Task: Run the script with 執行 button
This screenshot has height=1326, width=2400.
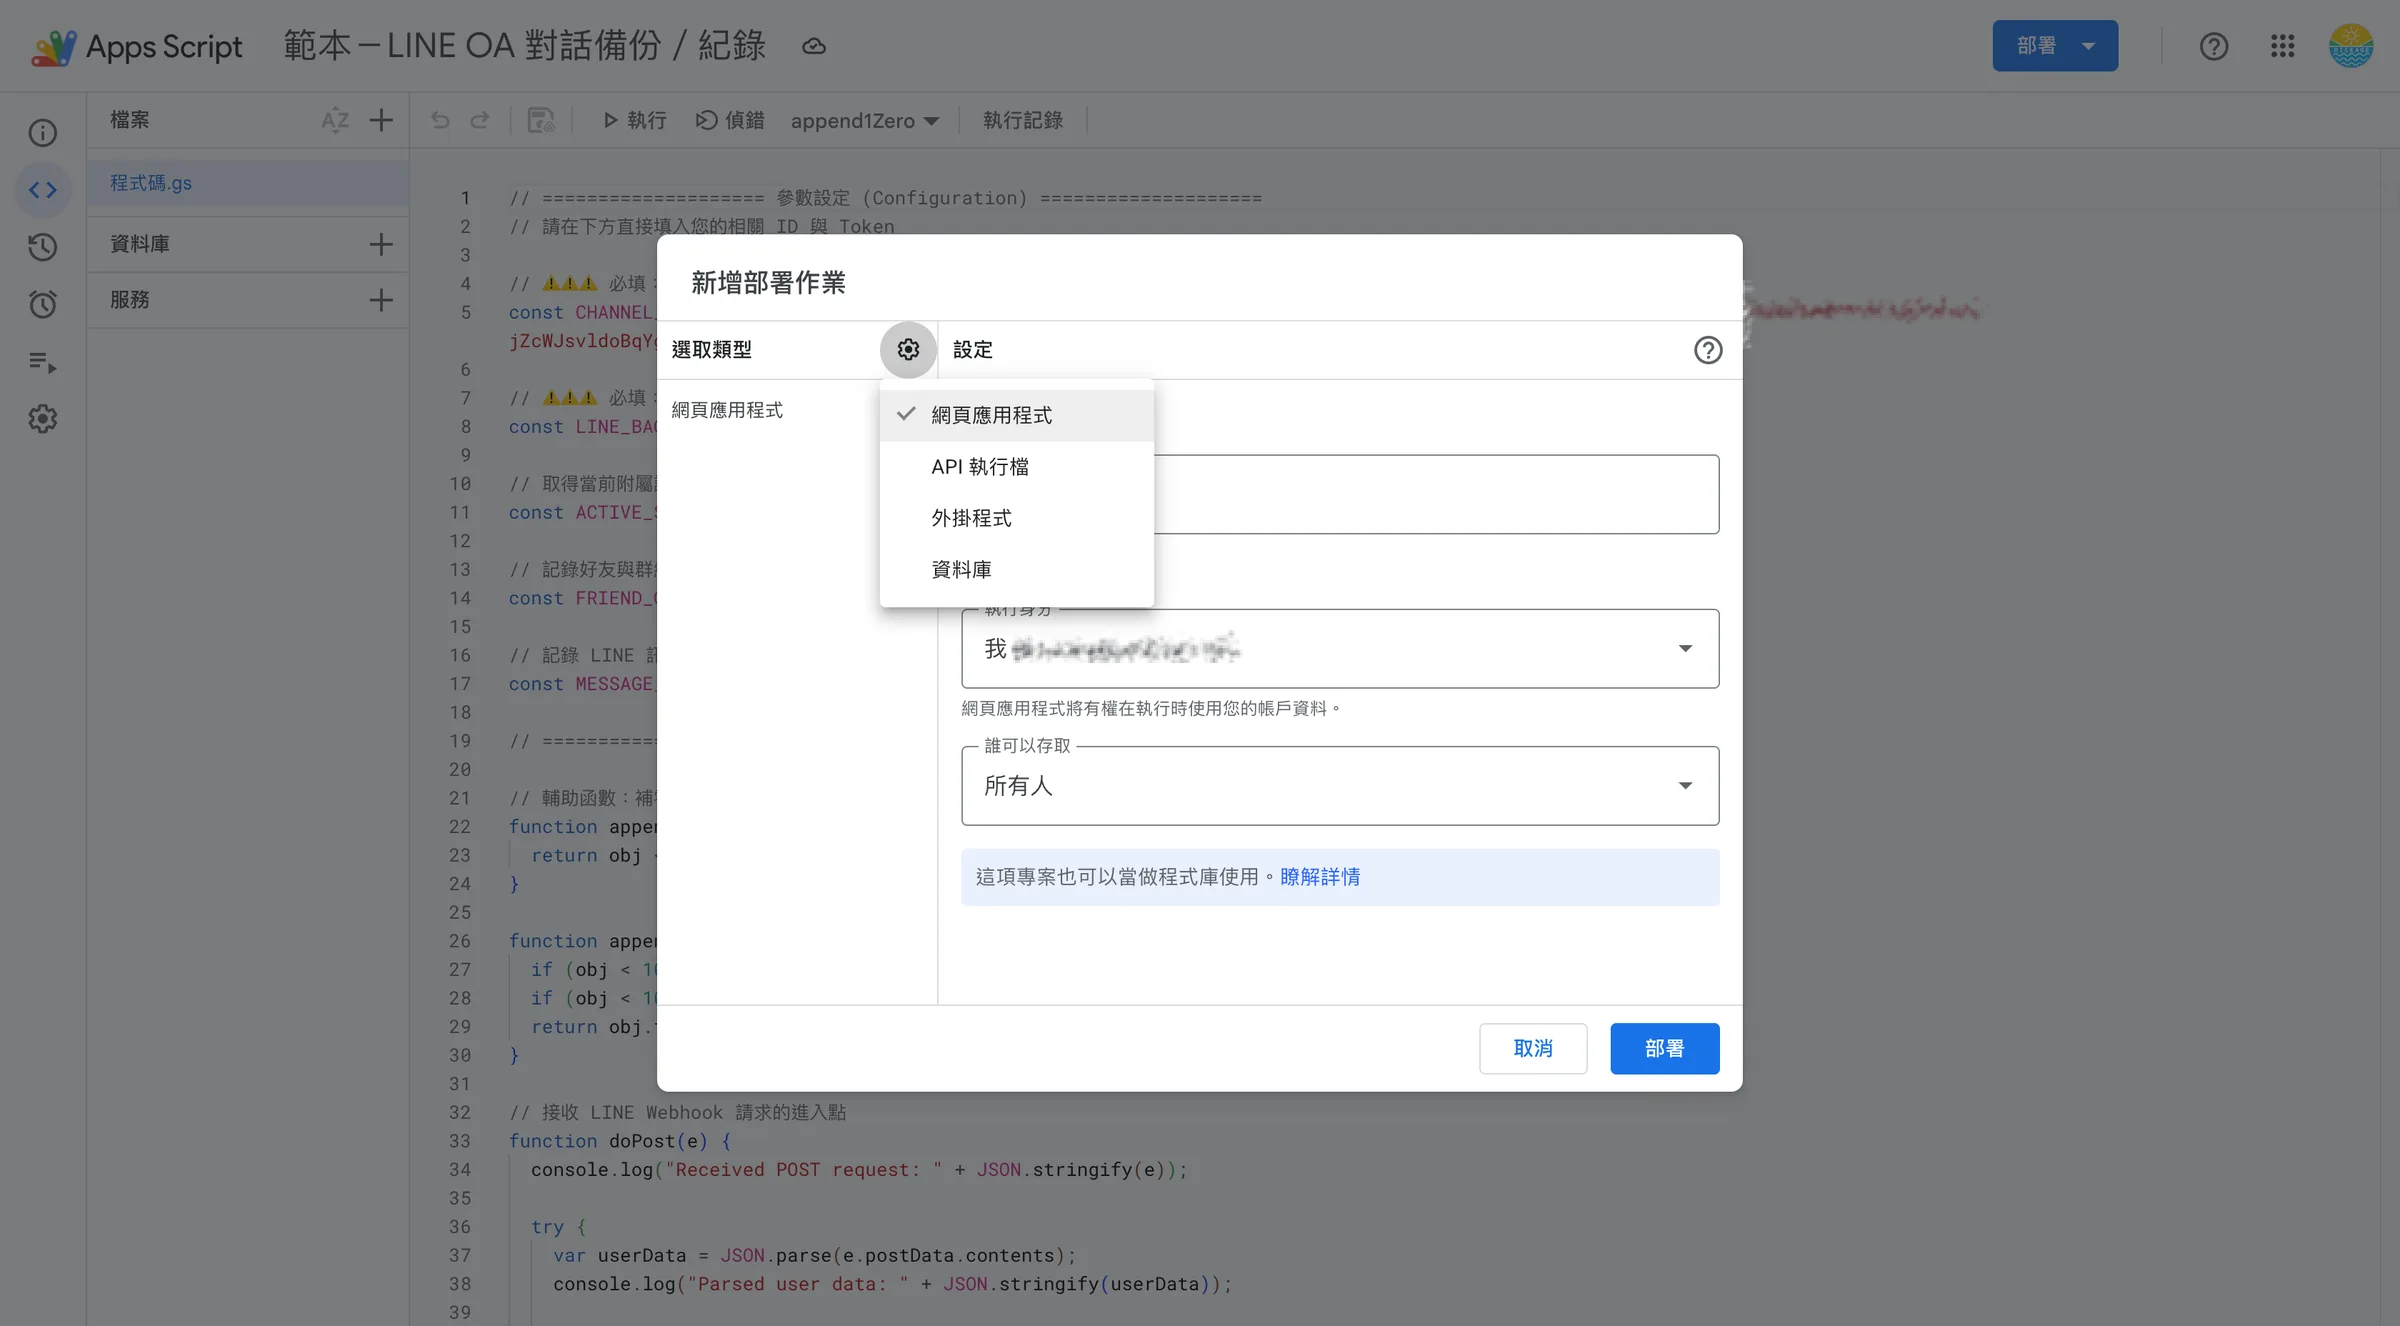Action: tap(634, 121)
